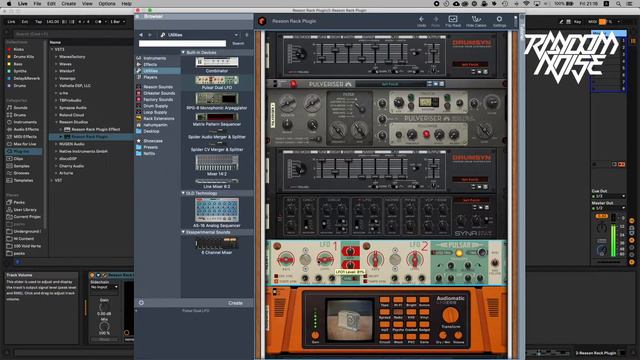Toggle Ext sync button
Image resolution: width=640 pixels, height=360 pixels.
tap(24, 22)
